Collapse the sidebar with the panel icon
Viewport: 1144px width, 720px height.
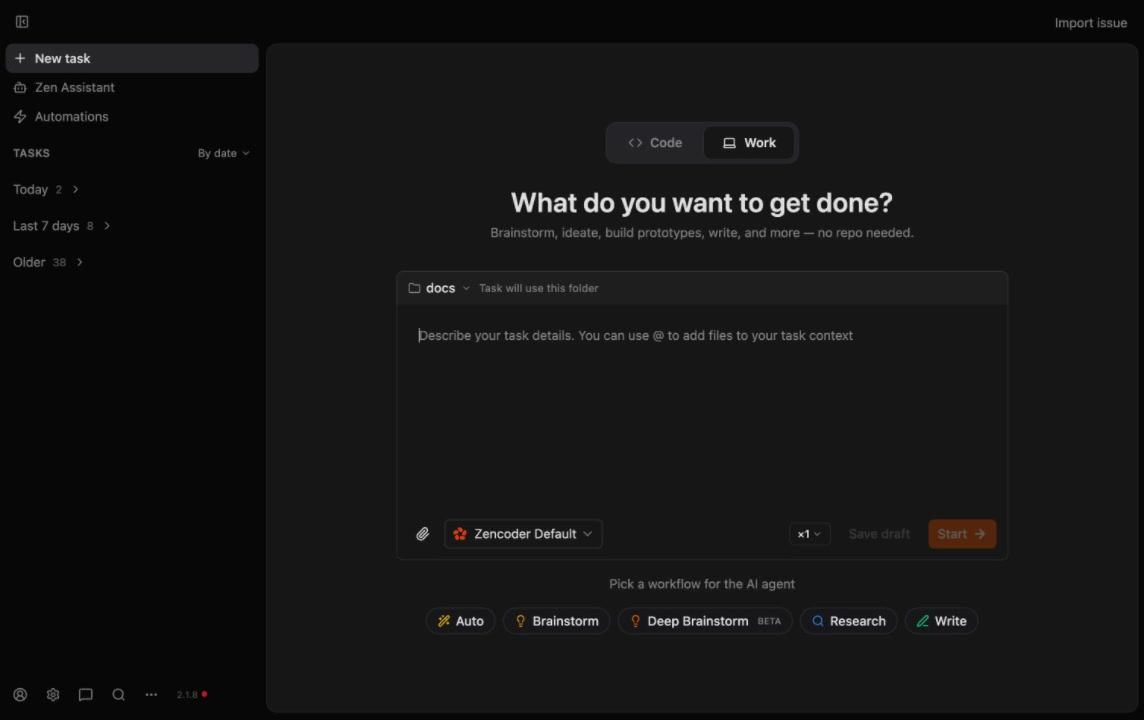click(x=22, y=22)
